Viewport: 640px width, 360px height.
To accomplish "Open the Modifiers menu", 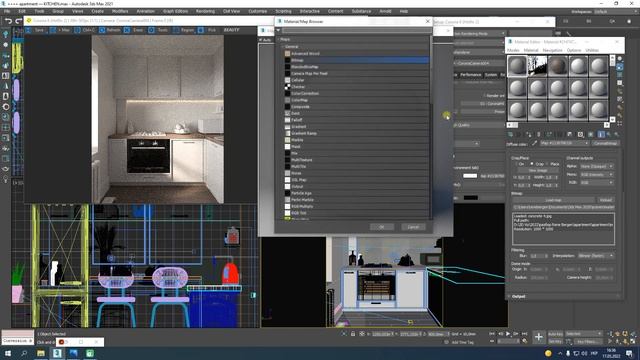I will [x=120, y=11].
